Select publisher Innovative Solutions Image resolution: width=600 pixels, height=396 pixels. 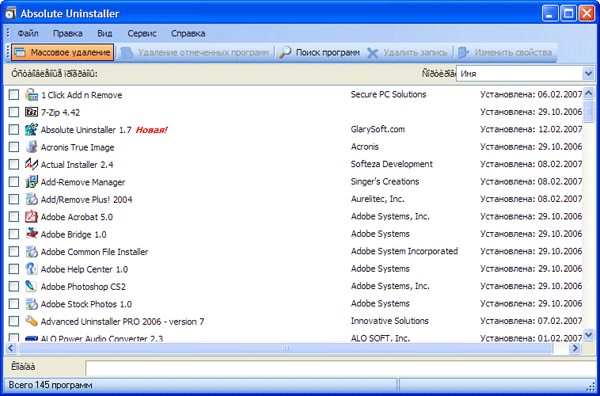pyautogui.click(x=390, y=321)
